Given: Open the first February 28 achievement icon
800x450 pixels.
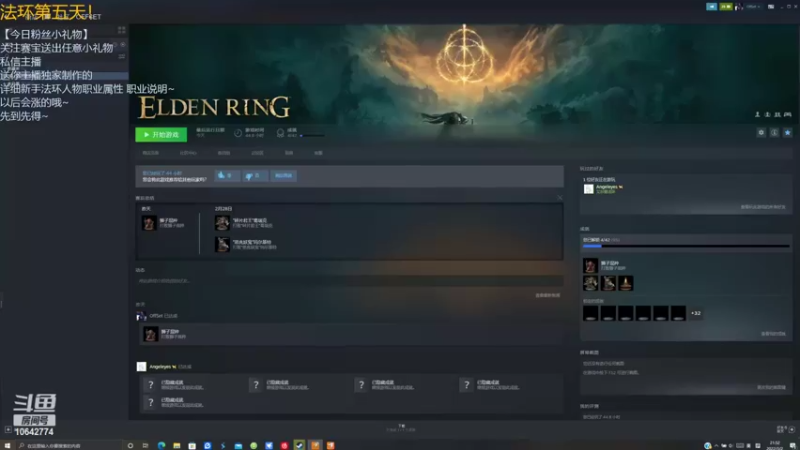Looking at the screenshot, I should (x=222, y=223).
